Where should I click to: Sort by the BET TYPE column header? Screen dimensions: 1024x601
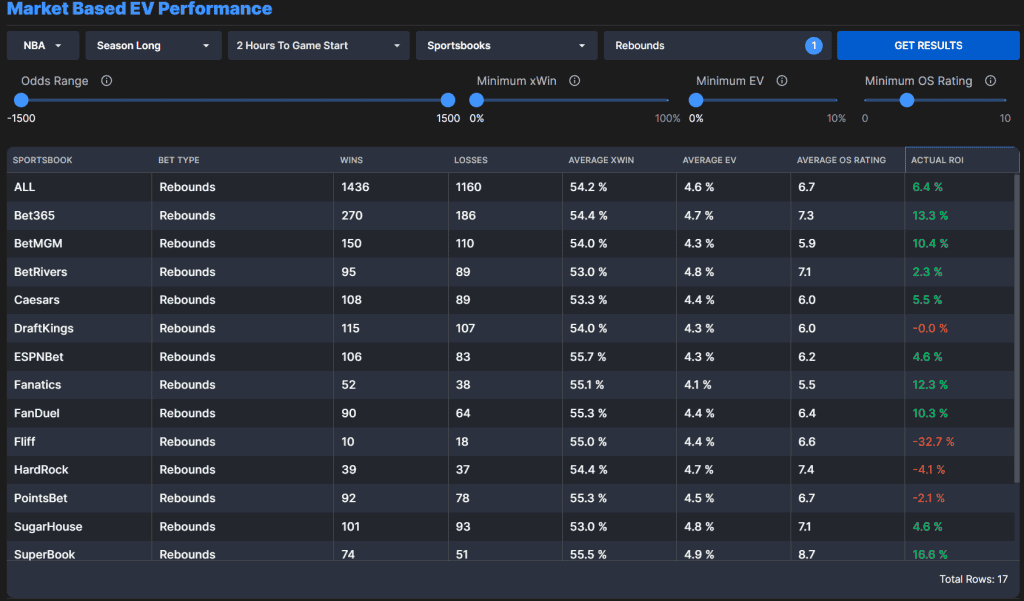click(x=242, y=160)
